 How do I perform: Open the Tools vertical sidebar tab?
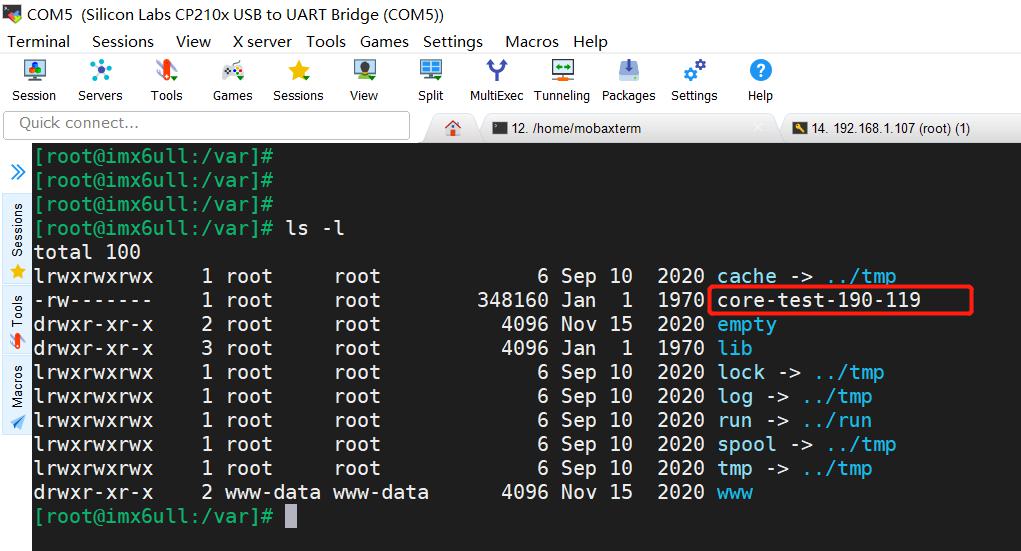coord(18,321)
